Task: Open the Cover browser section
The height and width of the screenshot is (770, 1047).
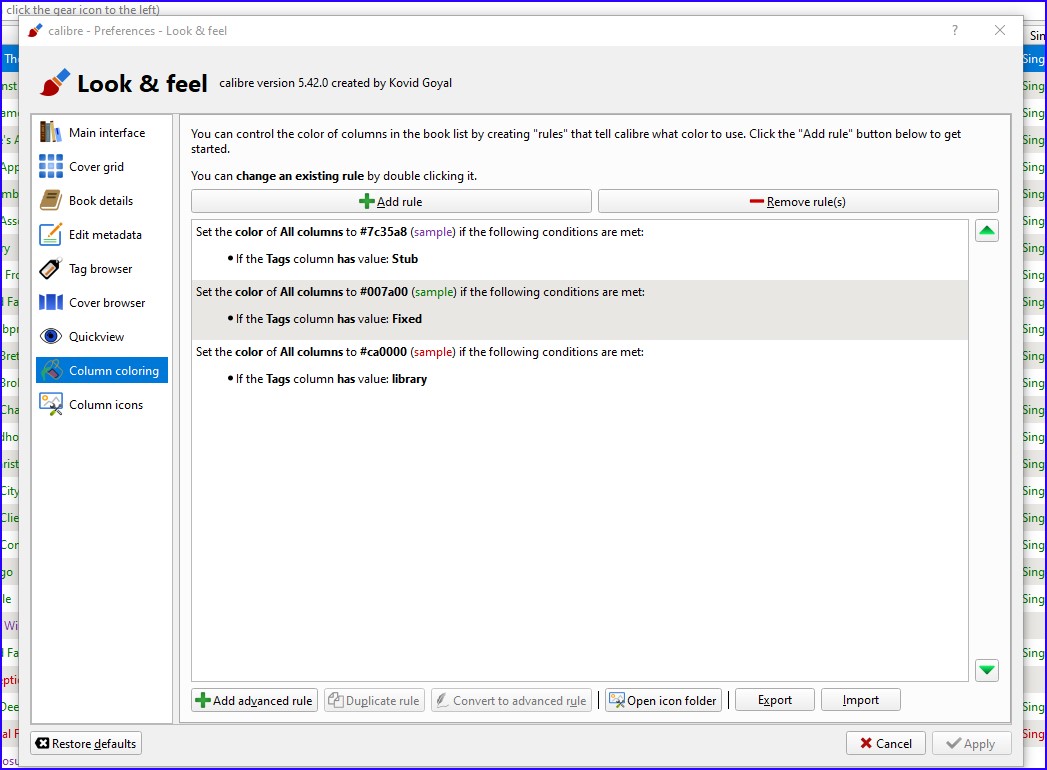Action: (x=101, y=303)
